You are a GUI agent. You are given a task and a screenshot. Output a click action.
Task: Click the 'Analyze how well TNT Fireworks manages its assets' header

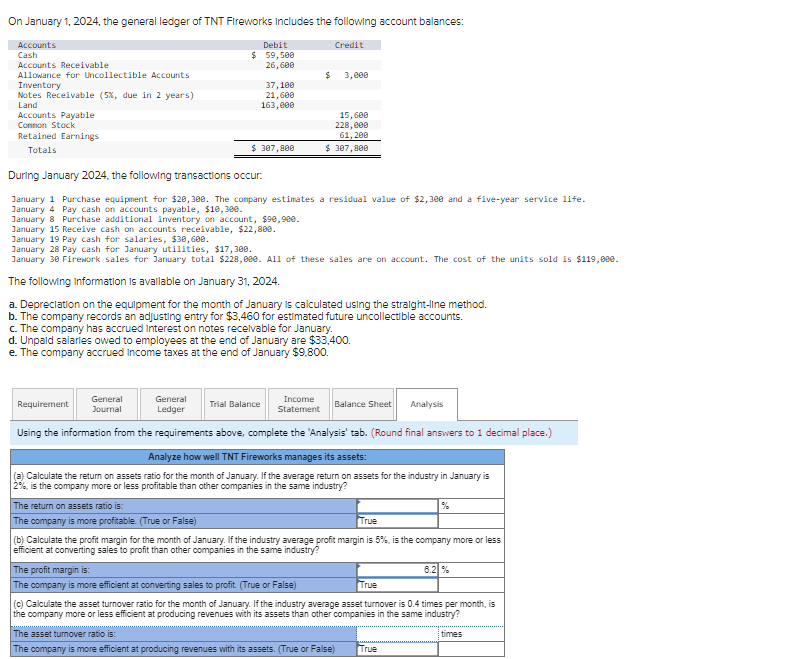click(x=257, y=457)
